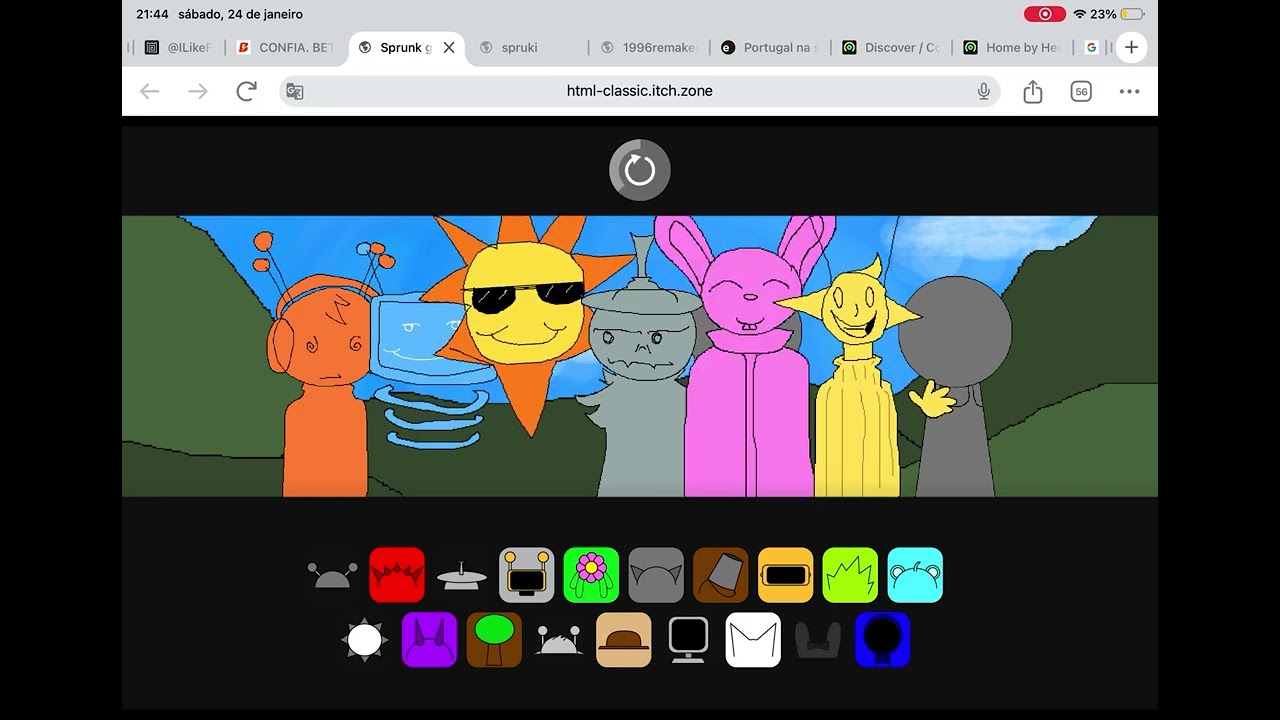1280x720 pixels.
Task: Open the browser three-dots menu
Action: (x=1129, y=91)
